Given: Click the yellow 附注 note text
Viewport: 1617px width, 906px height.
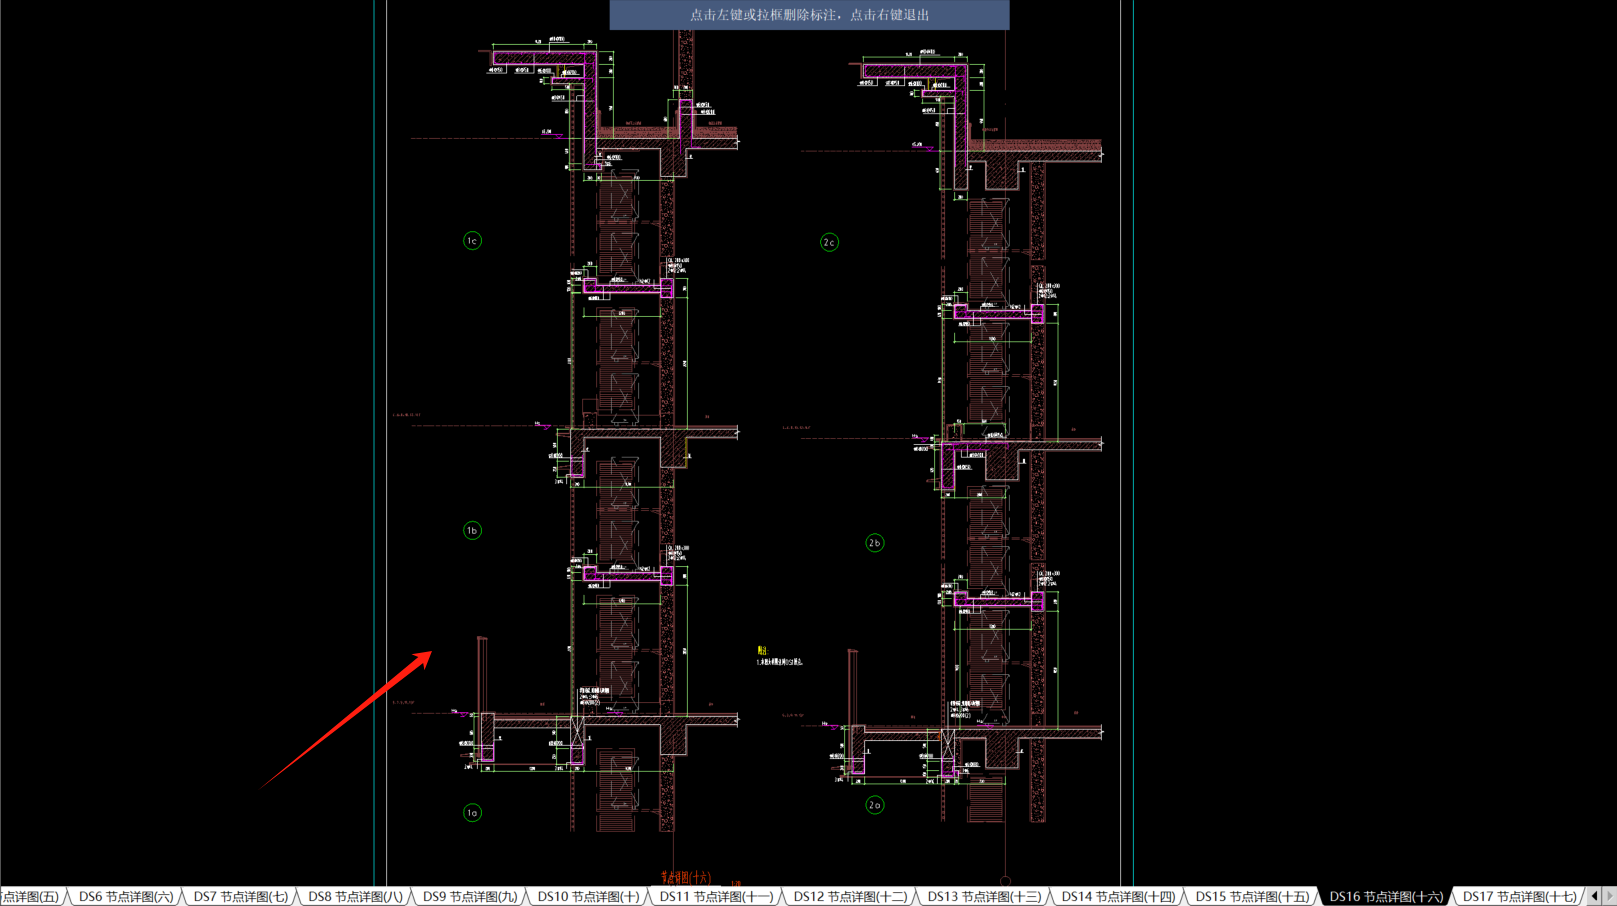Looking at the screenshot, I should (762, 651).
